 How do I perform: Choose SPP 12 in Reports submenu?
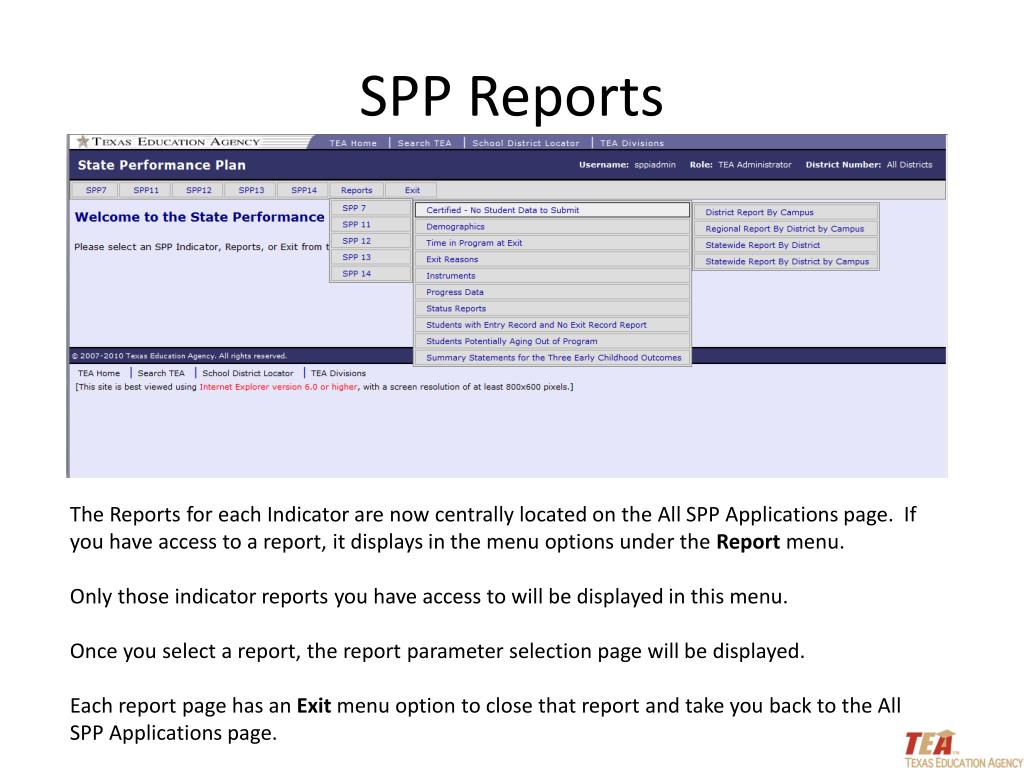370,240
